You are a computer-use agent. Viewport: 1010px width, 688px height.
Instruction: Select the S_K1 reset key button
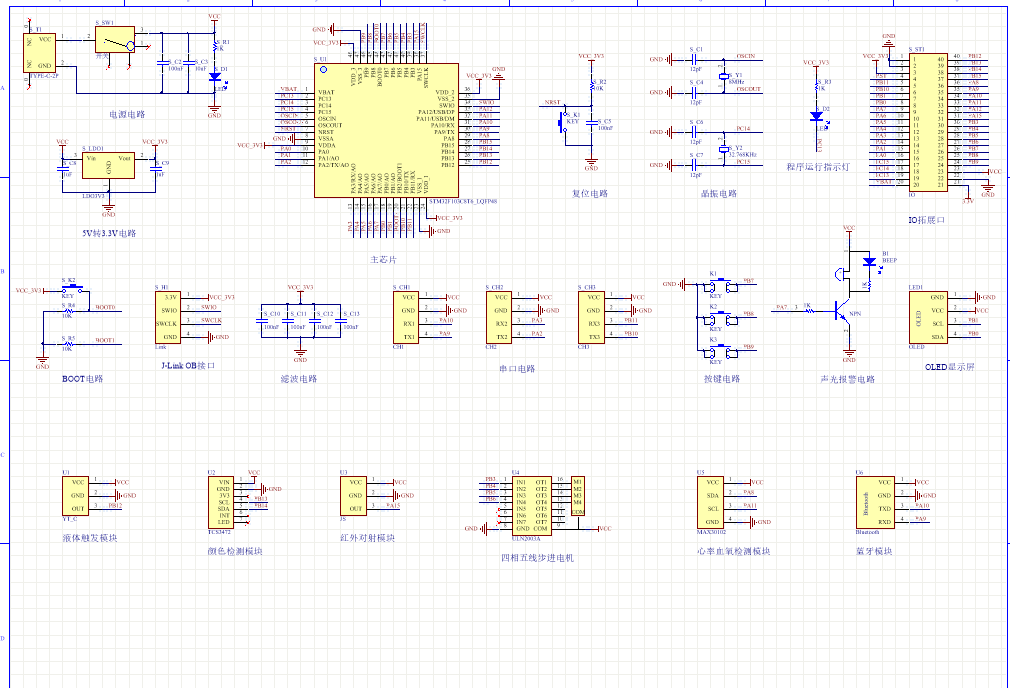tap(564, 118)
